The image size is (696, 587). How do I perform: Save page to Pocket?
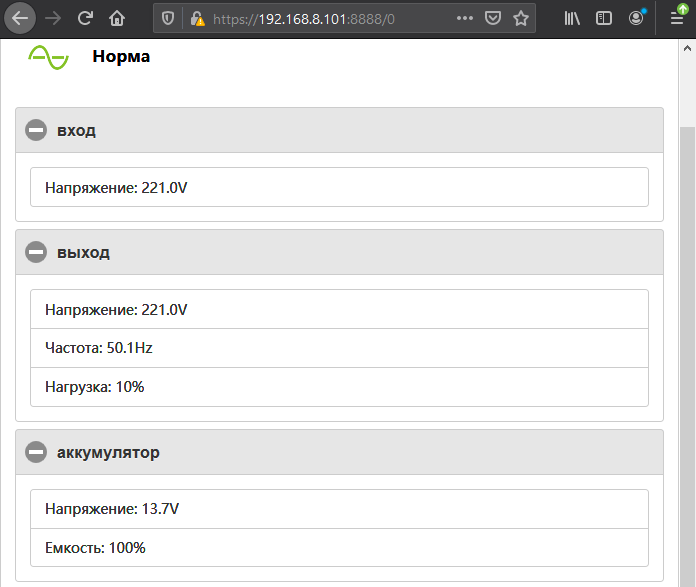[x=493, y=18]
